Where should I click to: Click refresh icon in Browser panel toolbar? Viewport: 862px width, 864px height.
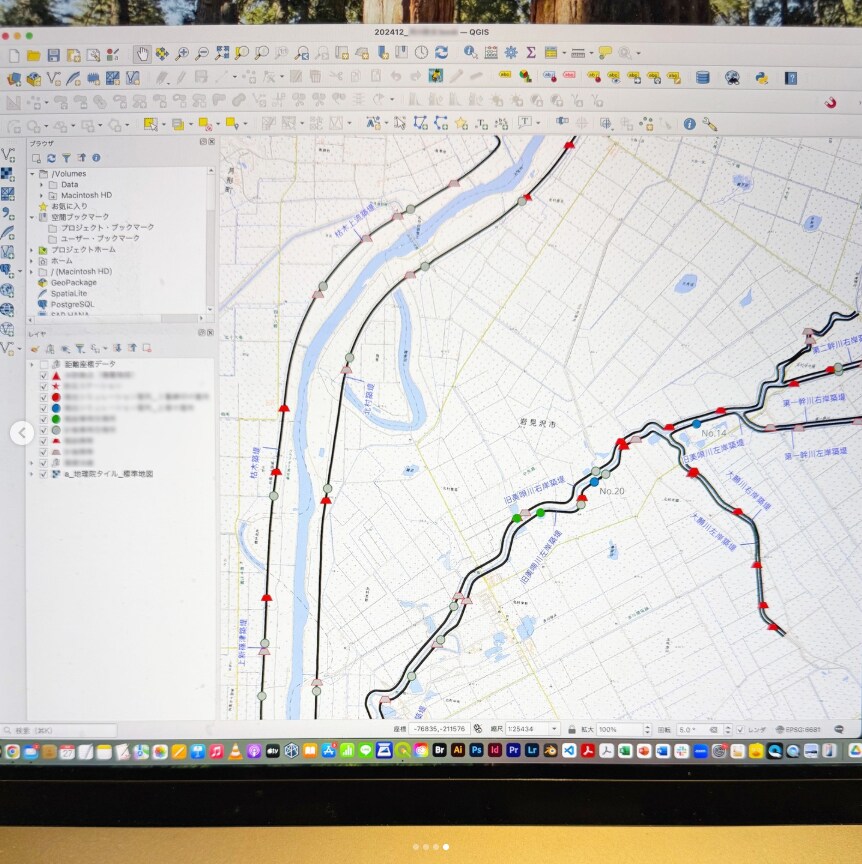pyautogui.click(x=51, y=158)
